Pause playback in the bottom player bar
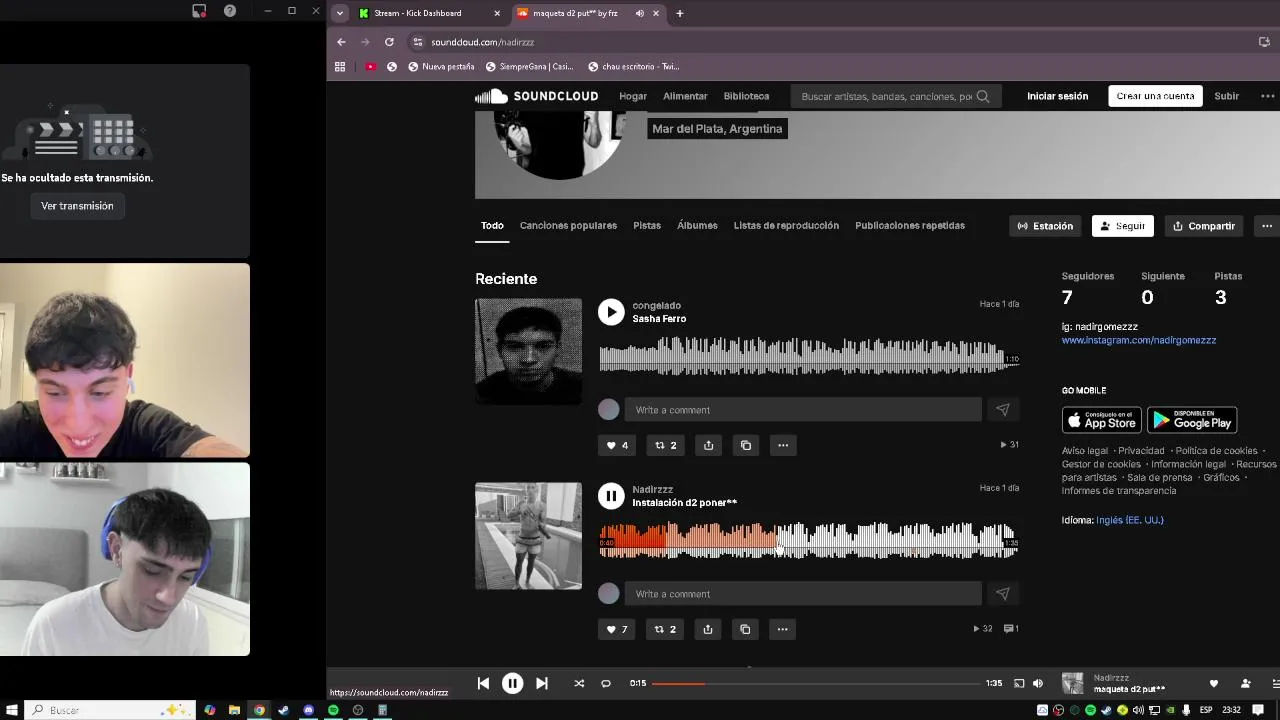The width and height of the screenshot is (1280, 720). (x=512, y=684)
